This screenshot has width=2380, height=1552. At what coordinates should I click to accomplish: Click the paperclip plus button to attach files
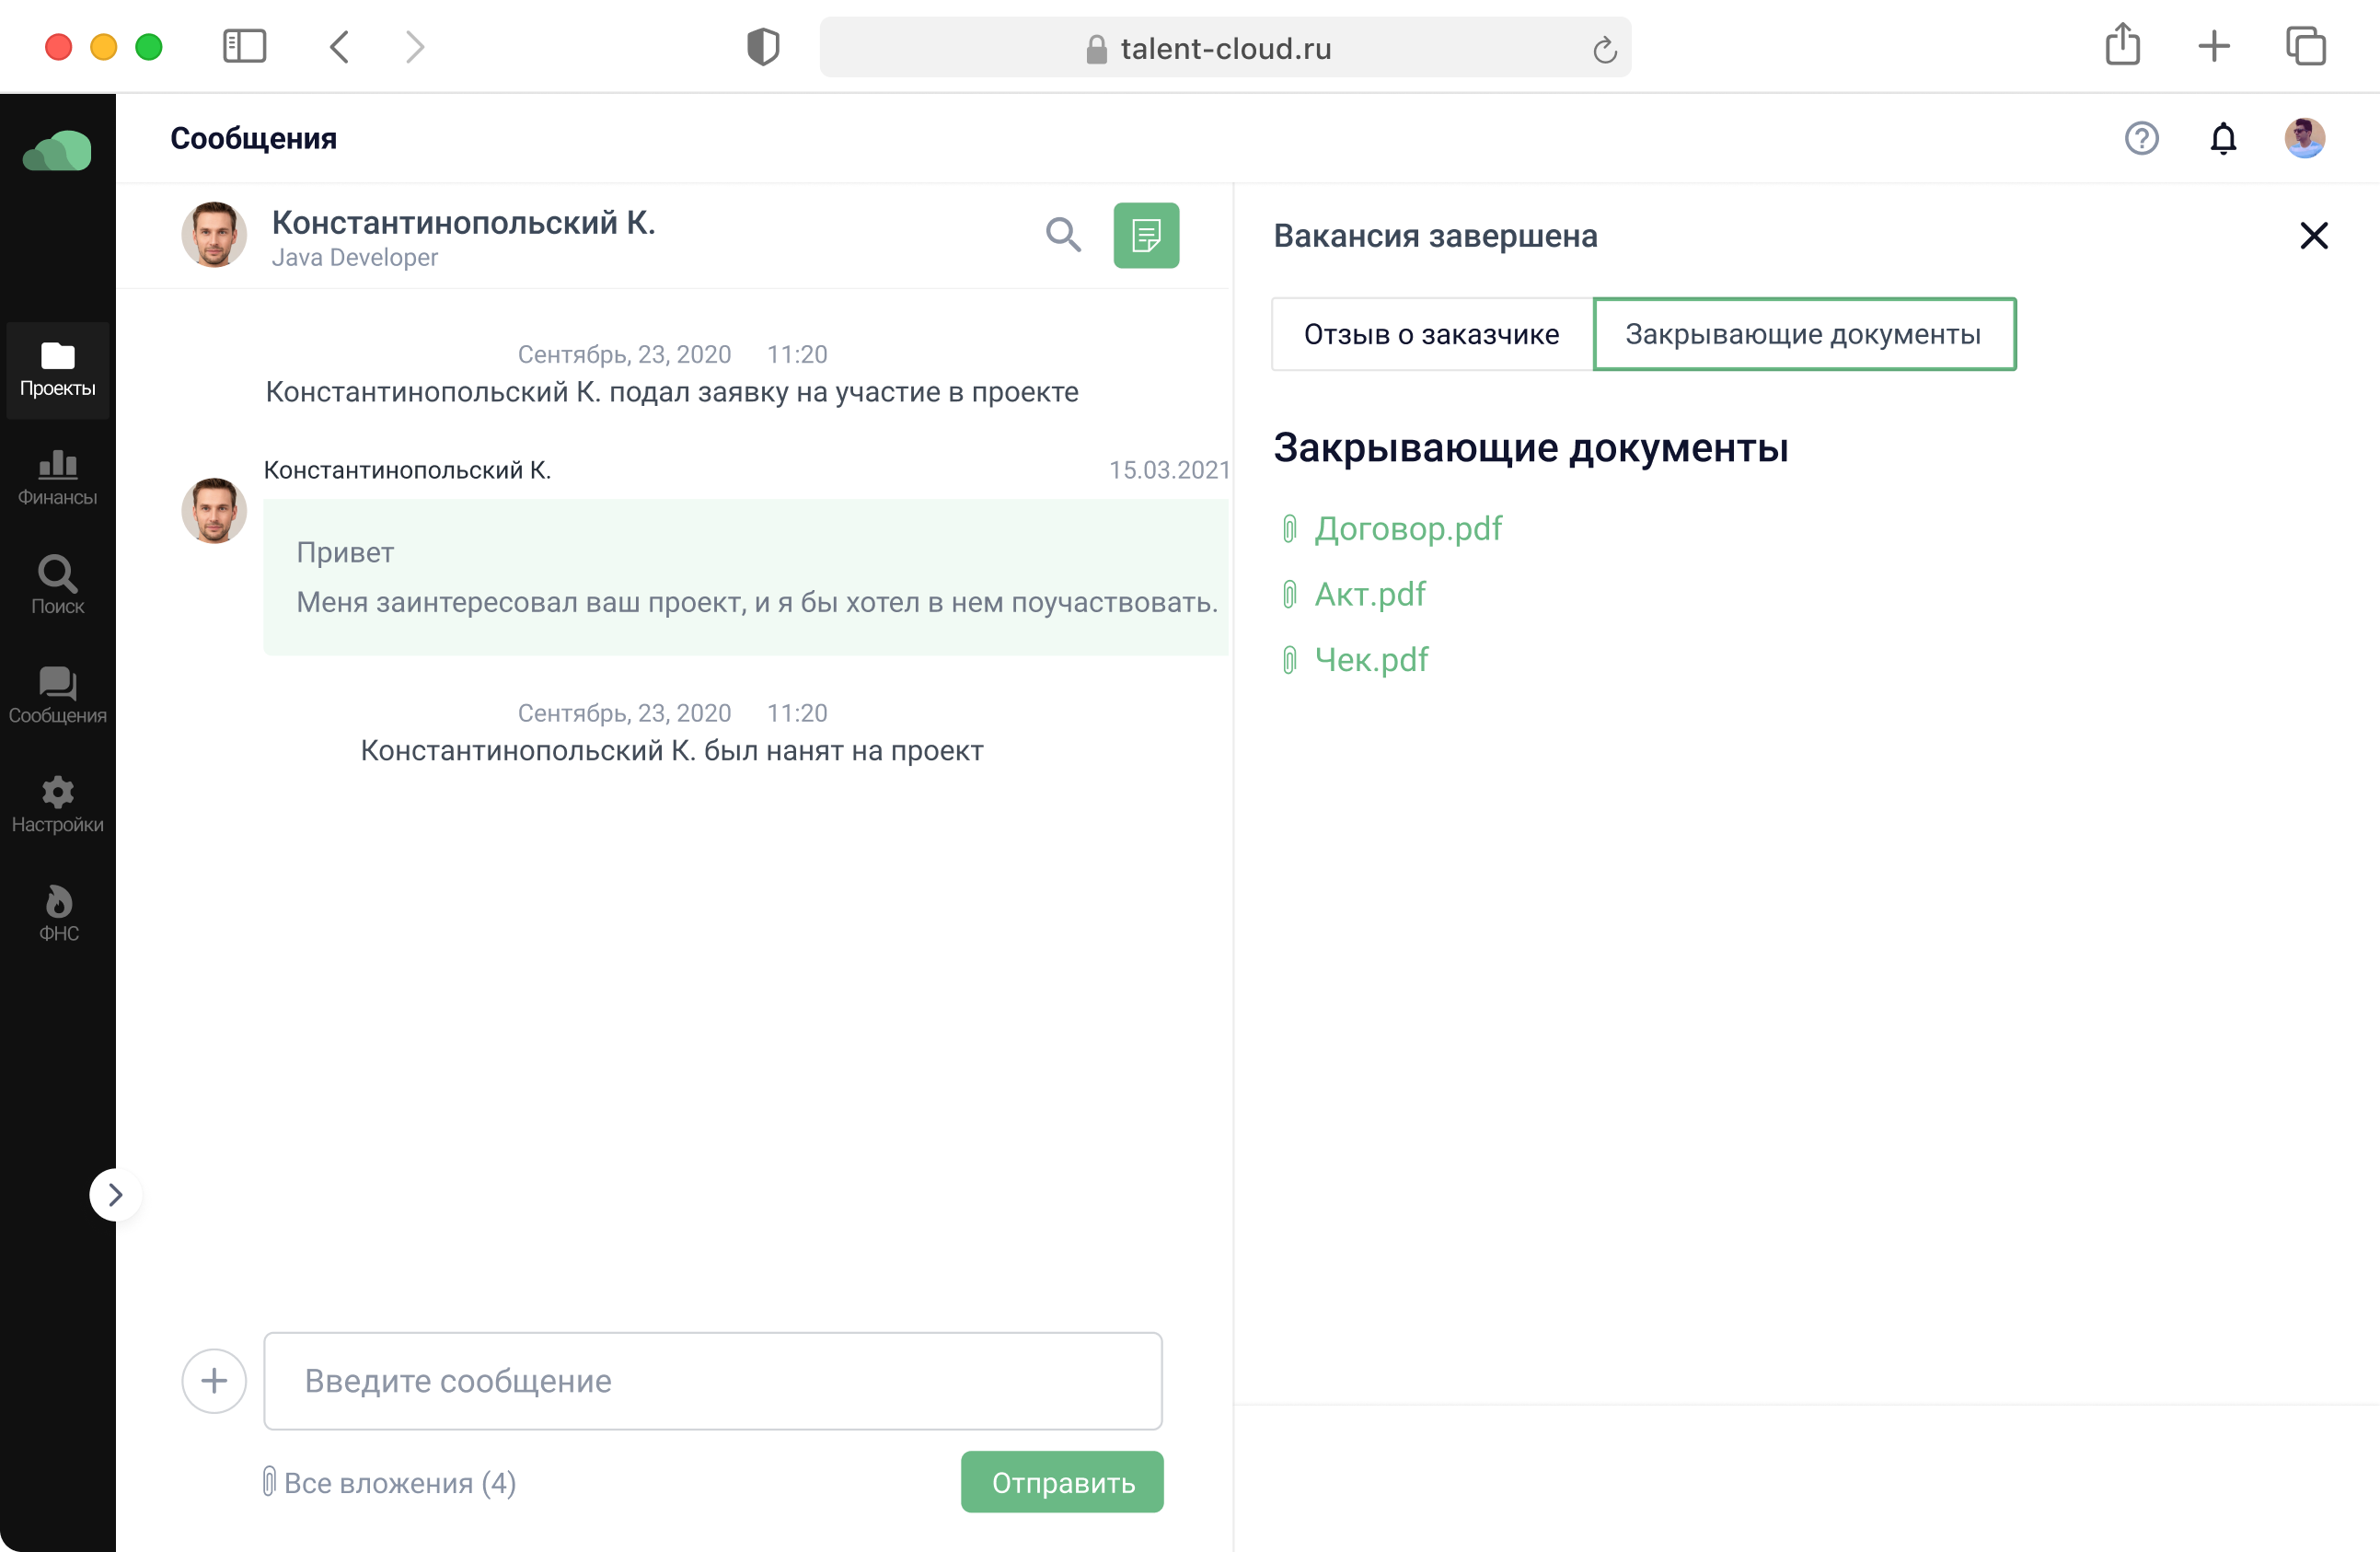coord(214,1381)
